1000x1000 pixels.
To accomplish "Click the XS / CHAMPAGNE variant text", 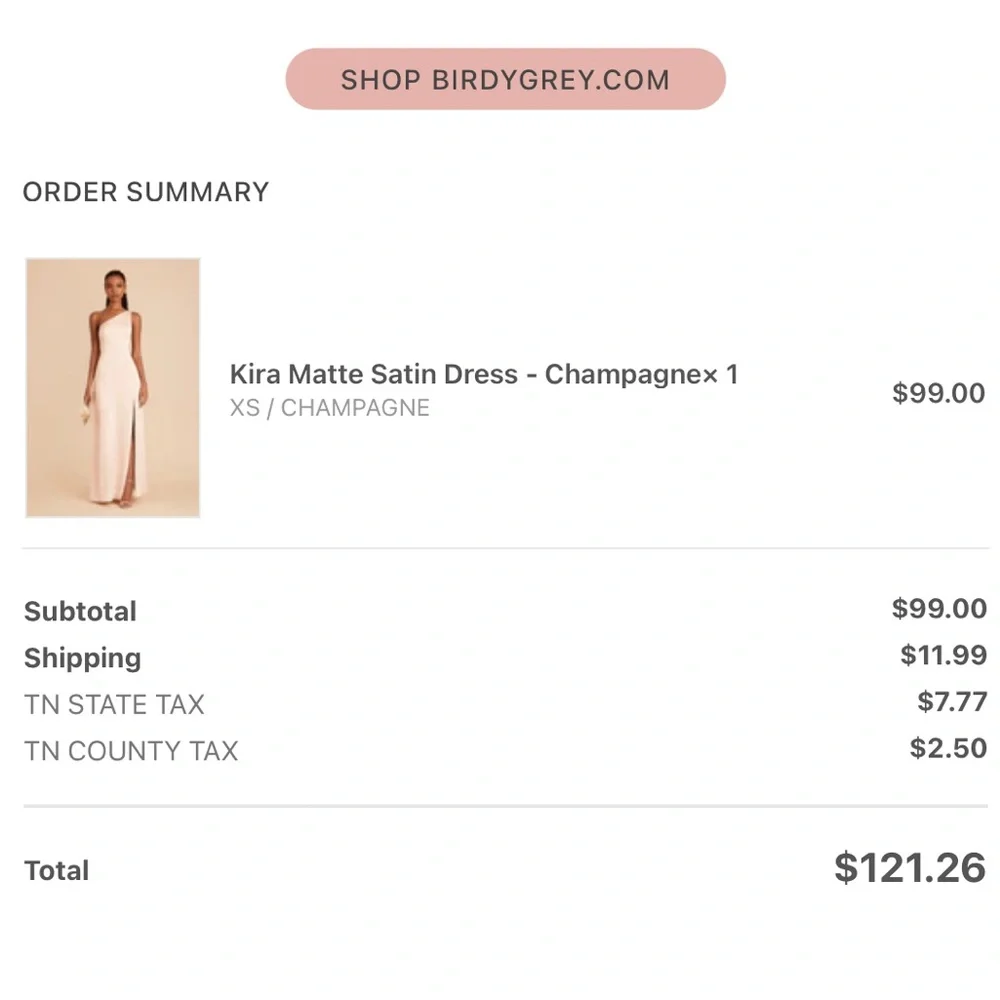I will pyautogui.click(x=330, y=408).
